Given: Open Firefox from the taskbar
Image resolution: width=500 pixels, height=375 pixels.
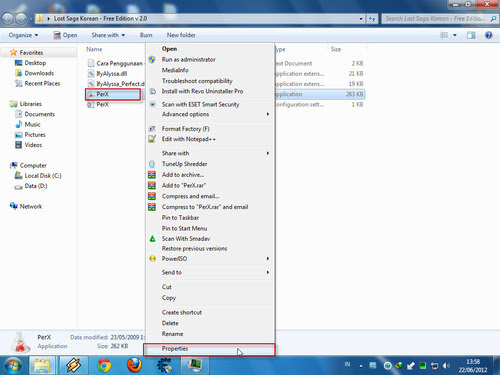Looking at the screenshot, I should tap(134, 365).
